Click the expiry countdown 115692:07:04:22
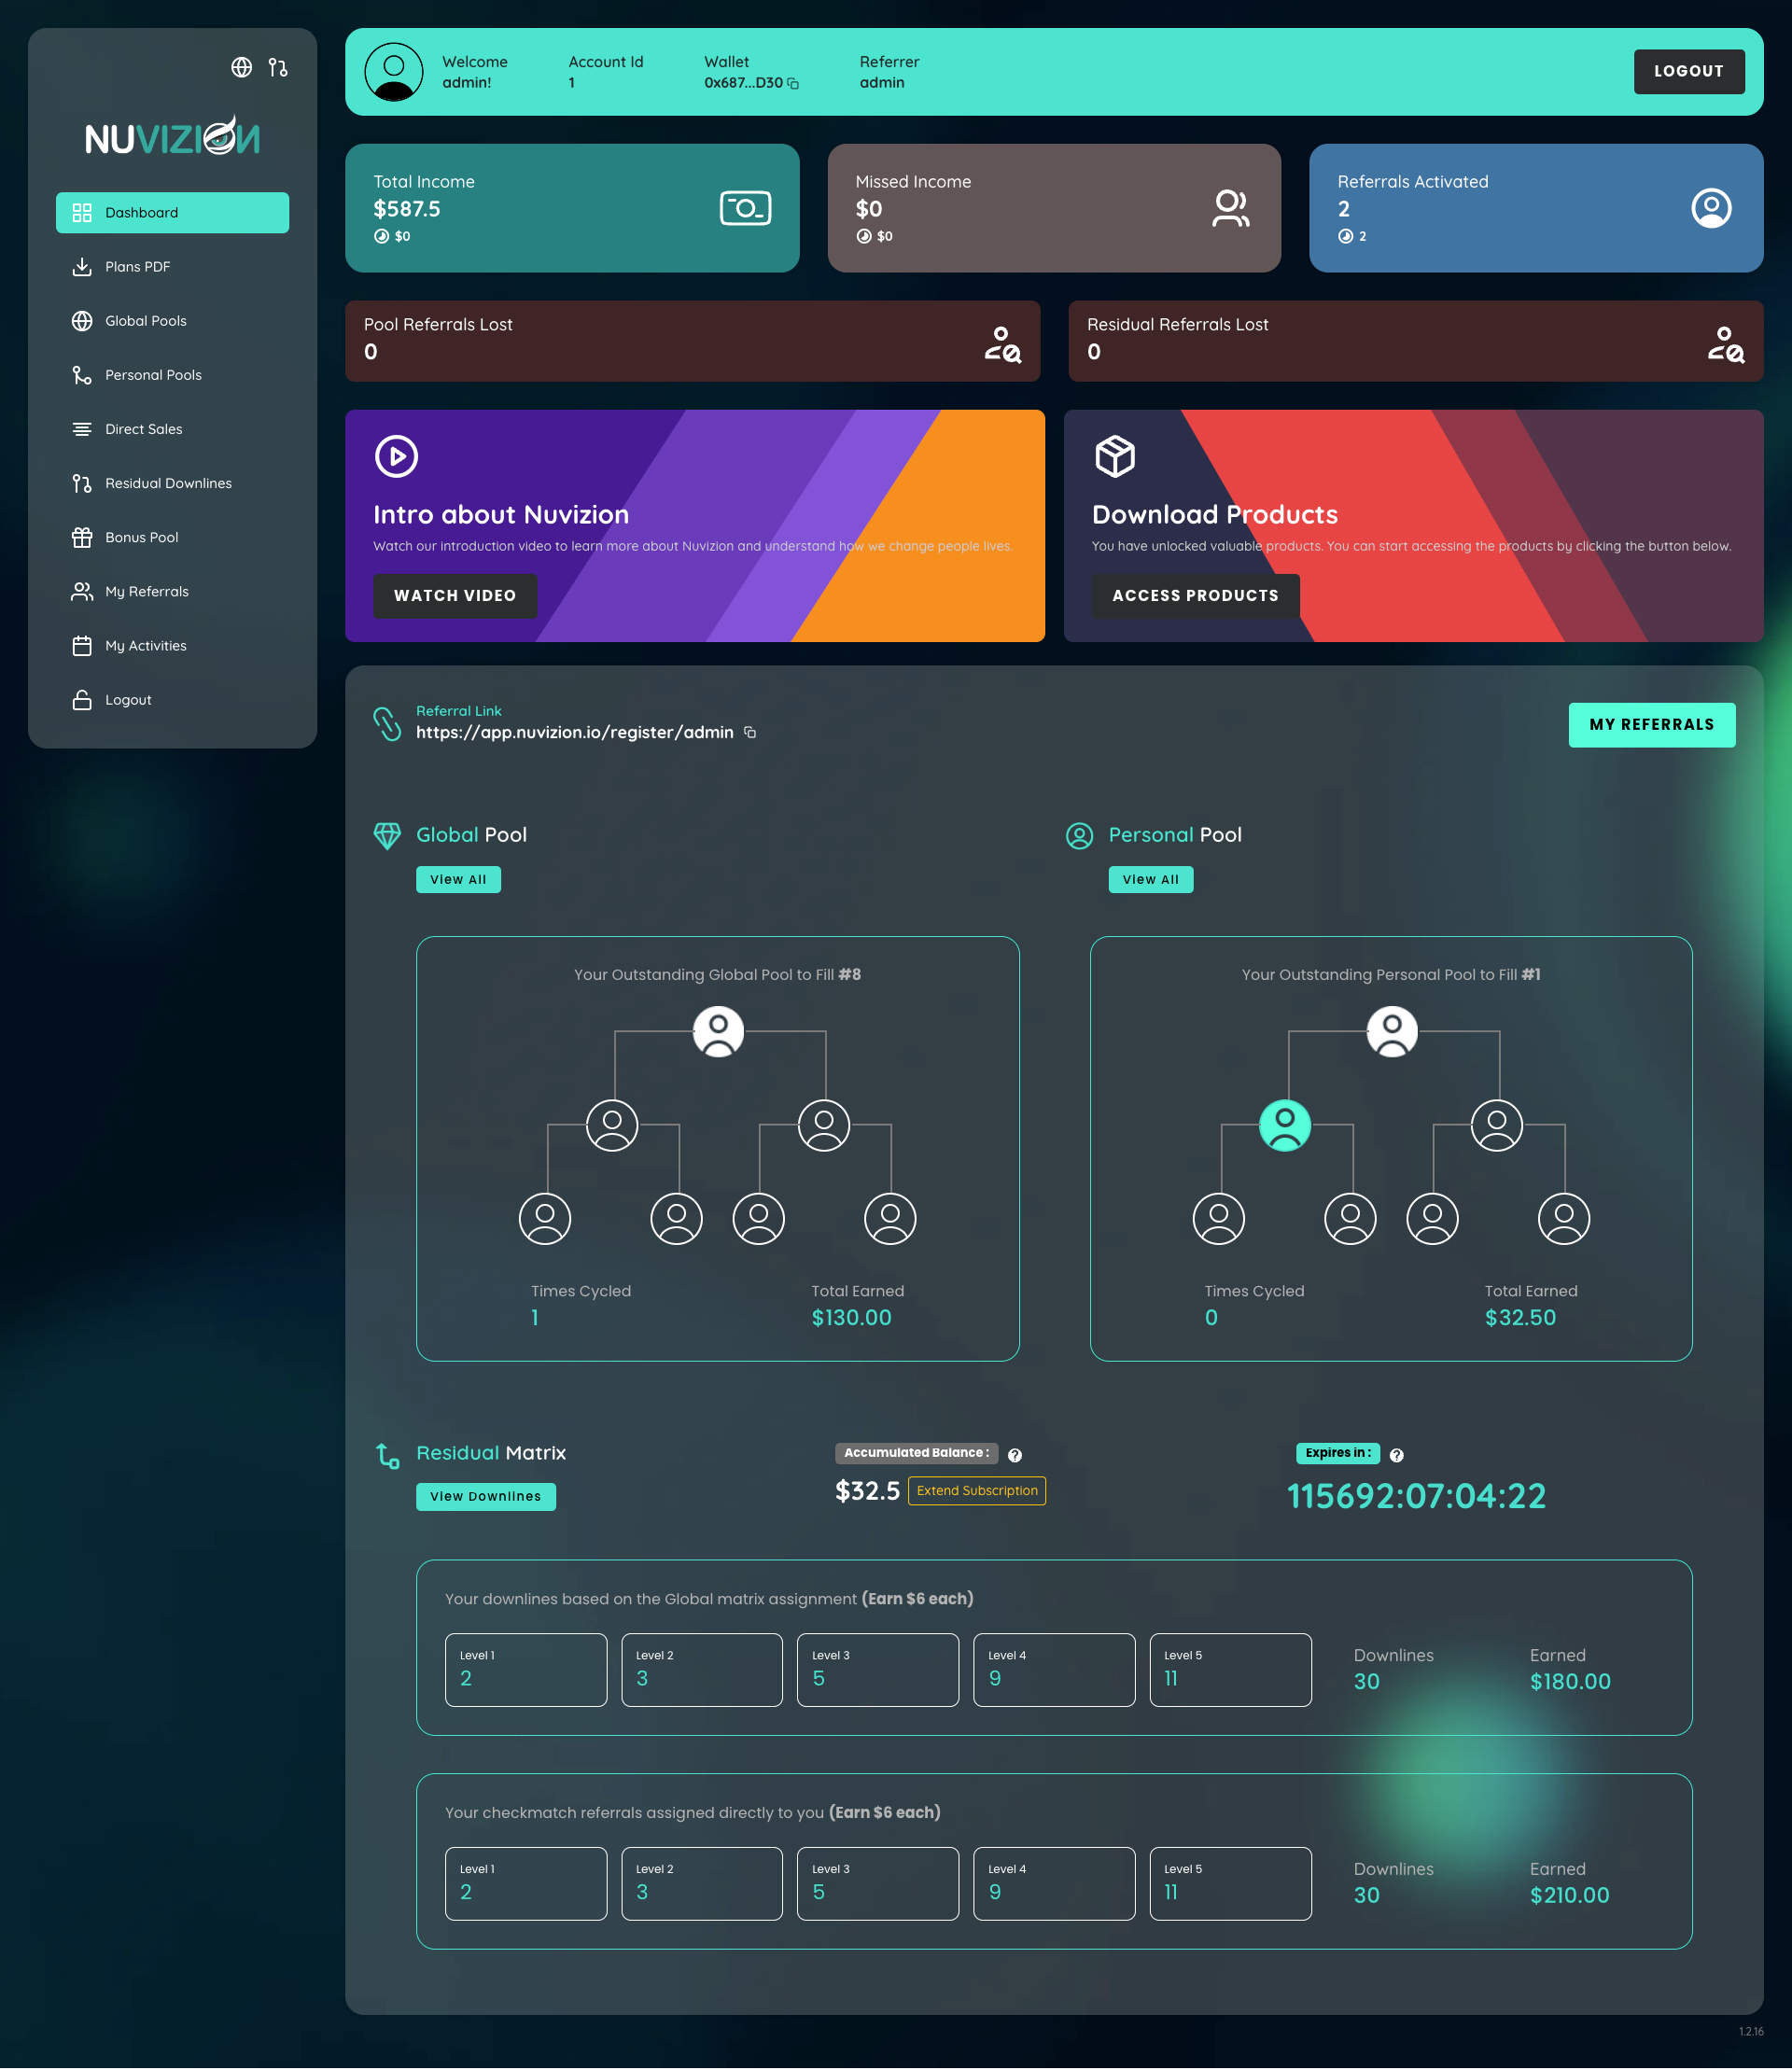 point(1416,1495)
